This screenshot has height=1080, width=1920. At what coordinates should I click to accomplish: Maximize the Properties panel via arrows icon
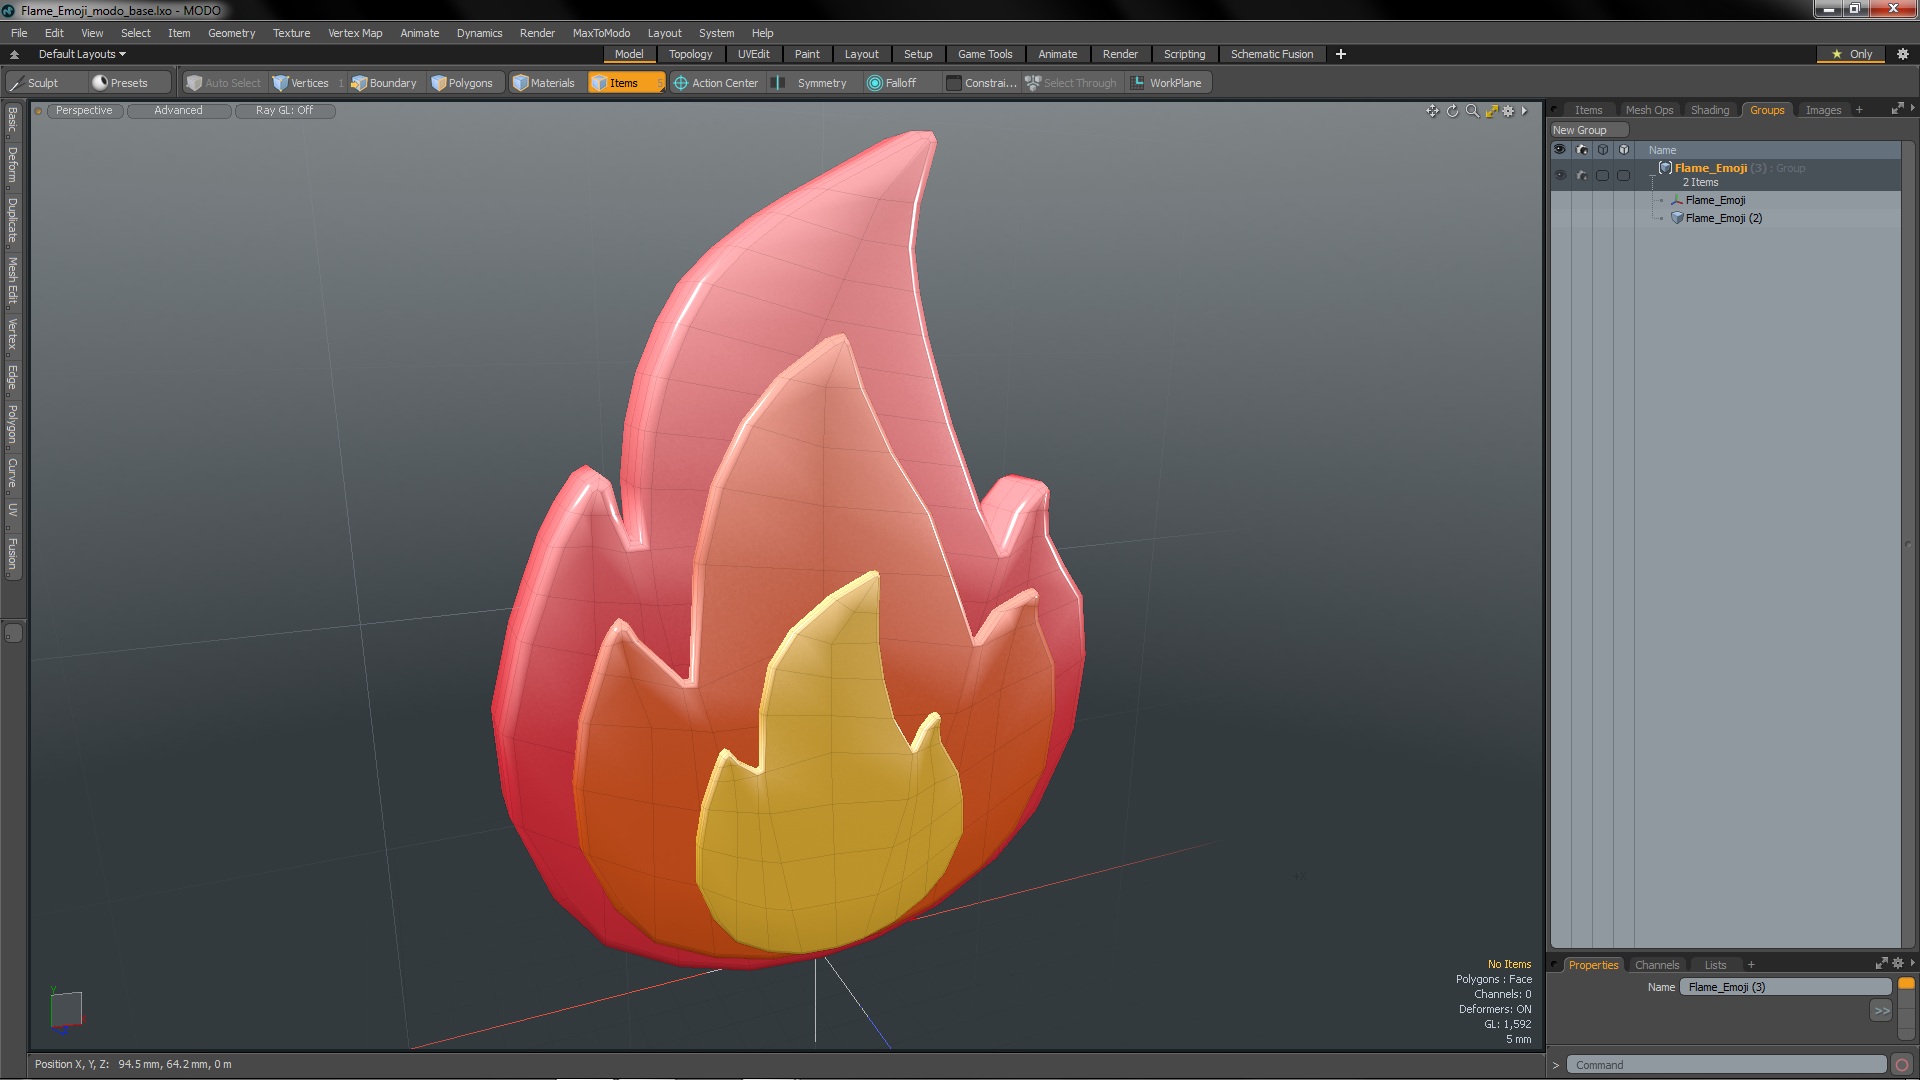click(x=1881, y=964)
